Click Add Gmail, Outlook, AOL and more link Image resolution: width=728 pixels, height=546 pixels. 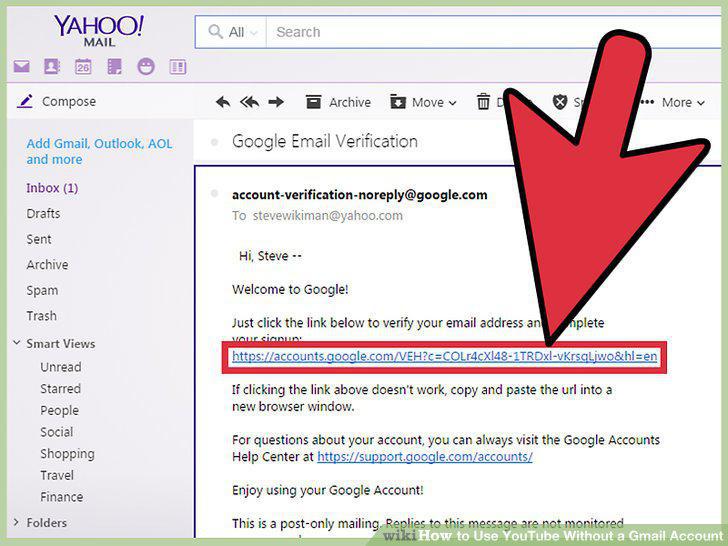99,151
